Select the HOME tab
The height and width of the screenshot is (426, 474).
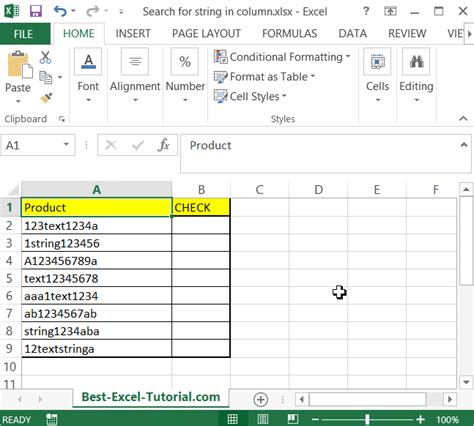[79, 34]
